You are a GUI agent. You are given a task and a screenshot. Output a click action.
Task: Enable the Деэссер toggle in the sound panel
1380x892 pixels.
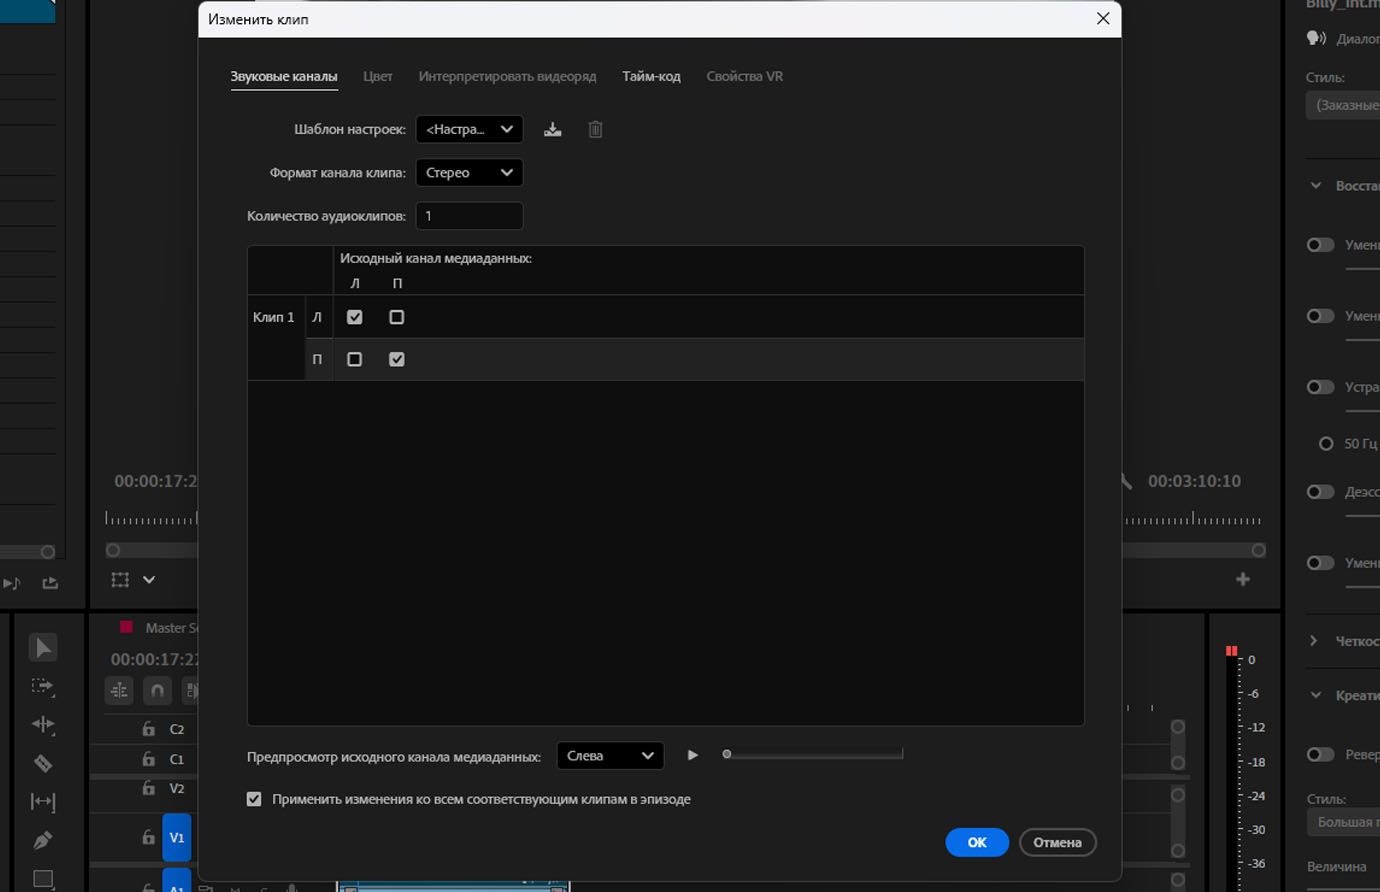pos(1322,492)
